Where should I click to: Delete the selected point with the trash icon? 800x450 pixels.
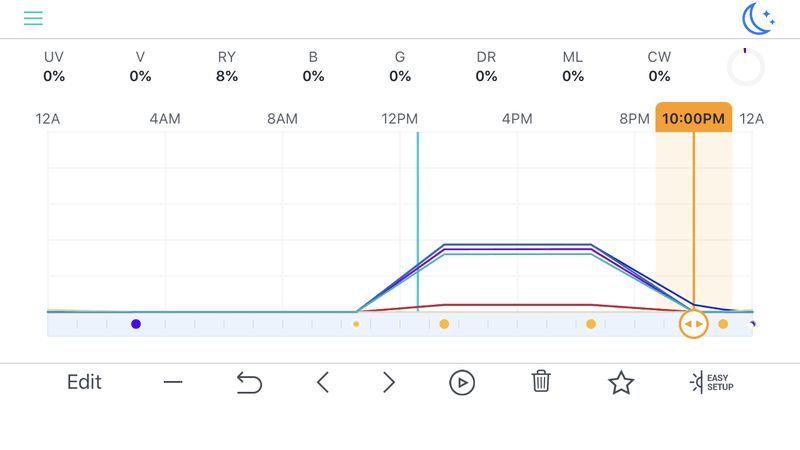click(x=541, y=382)
